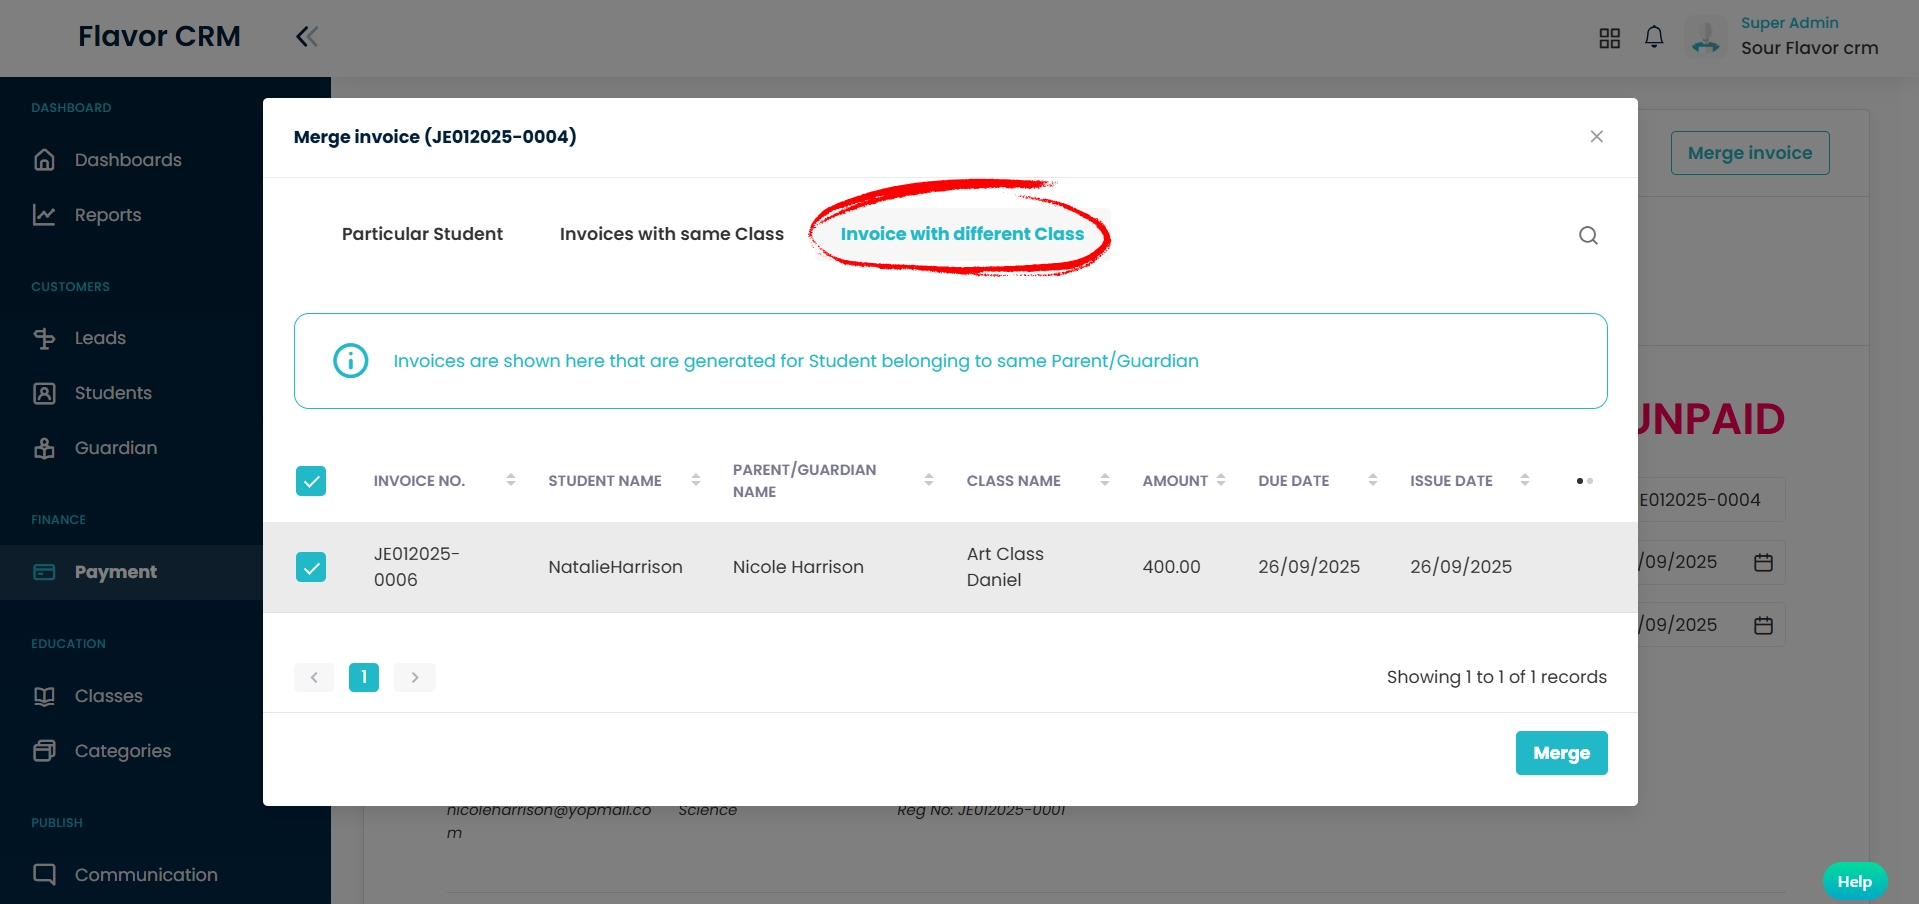The height and width of the screenshot is (904, 1919).
Task: Click the column options dots icon
Action: (1584, 481)
